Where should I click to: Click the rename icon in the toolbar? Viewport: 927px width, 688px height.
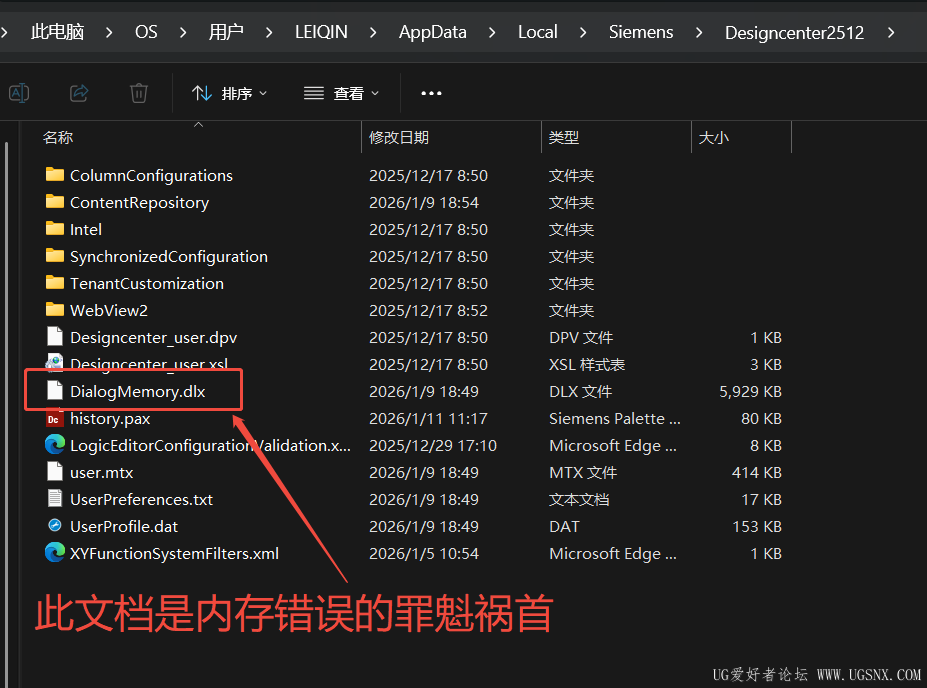[x=18, y=93]
